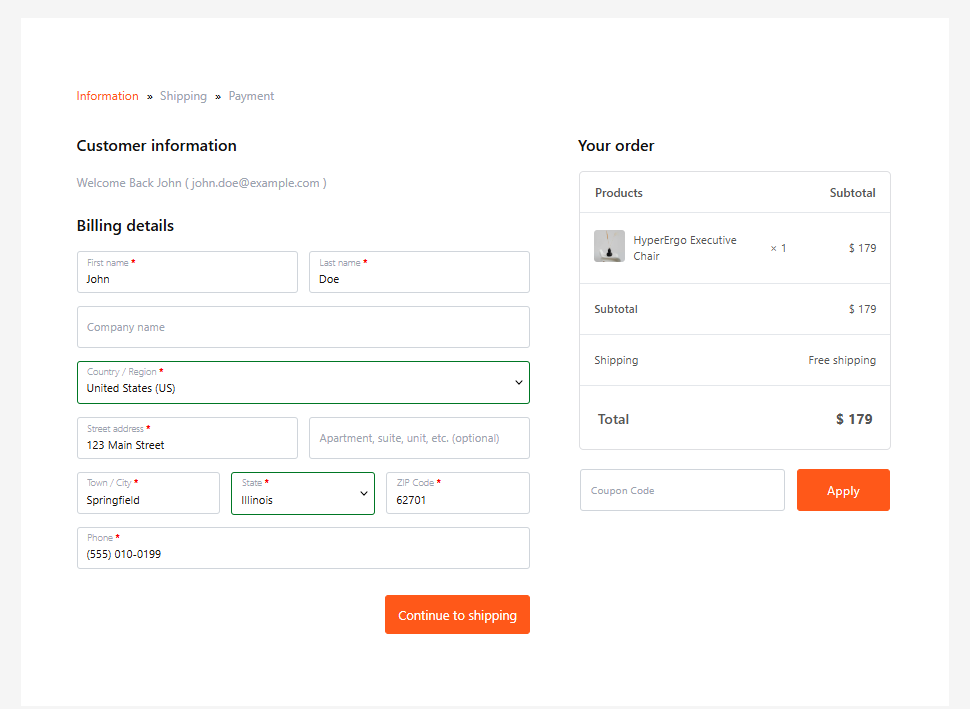Click the product quantity × 1

coord(778,248)
